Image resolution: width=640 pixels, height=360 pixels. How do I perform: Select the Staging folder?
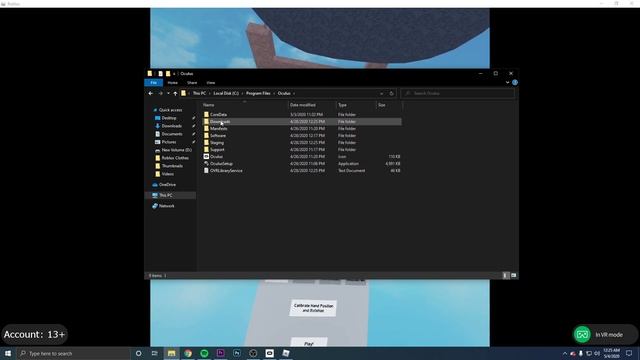pyautogui.click(x=217, y=142)
